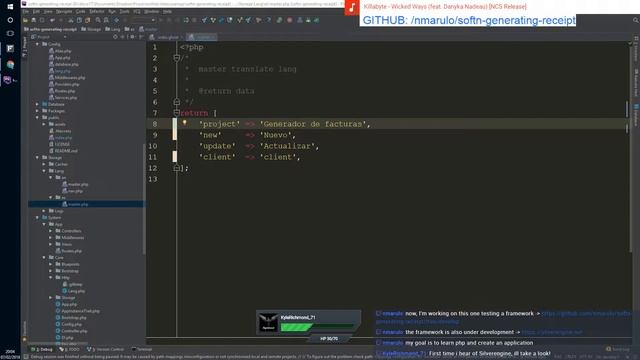Click the Lang breadcrumb in navigation bar

coord(113,29)
